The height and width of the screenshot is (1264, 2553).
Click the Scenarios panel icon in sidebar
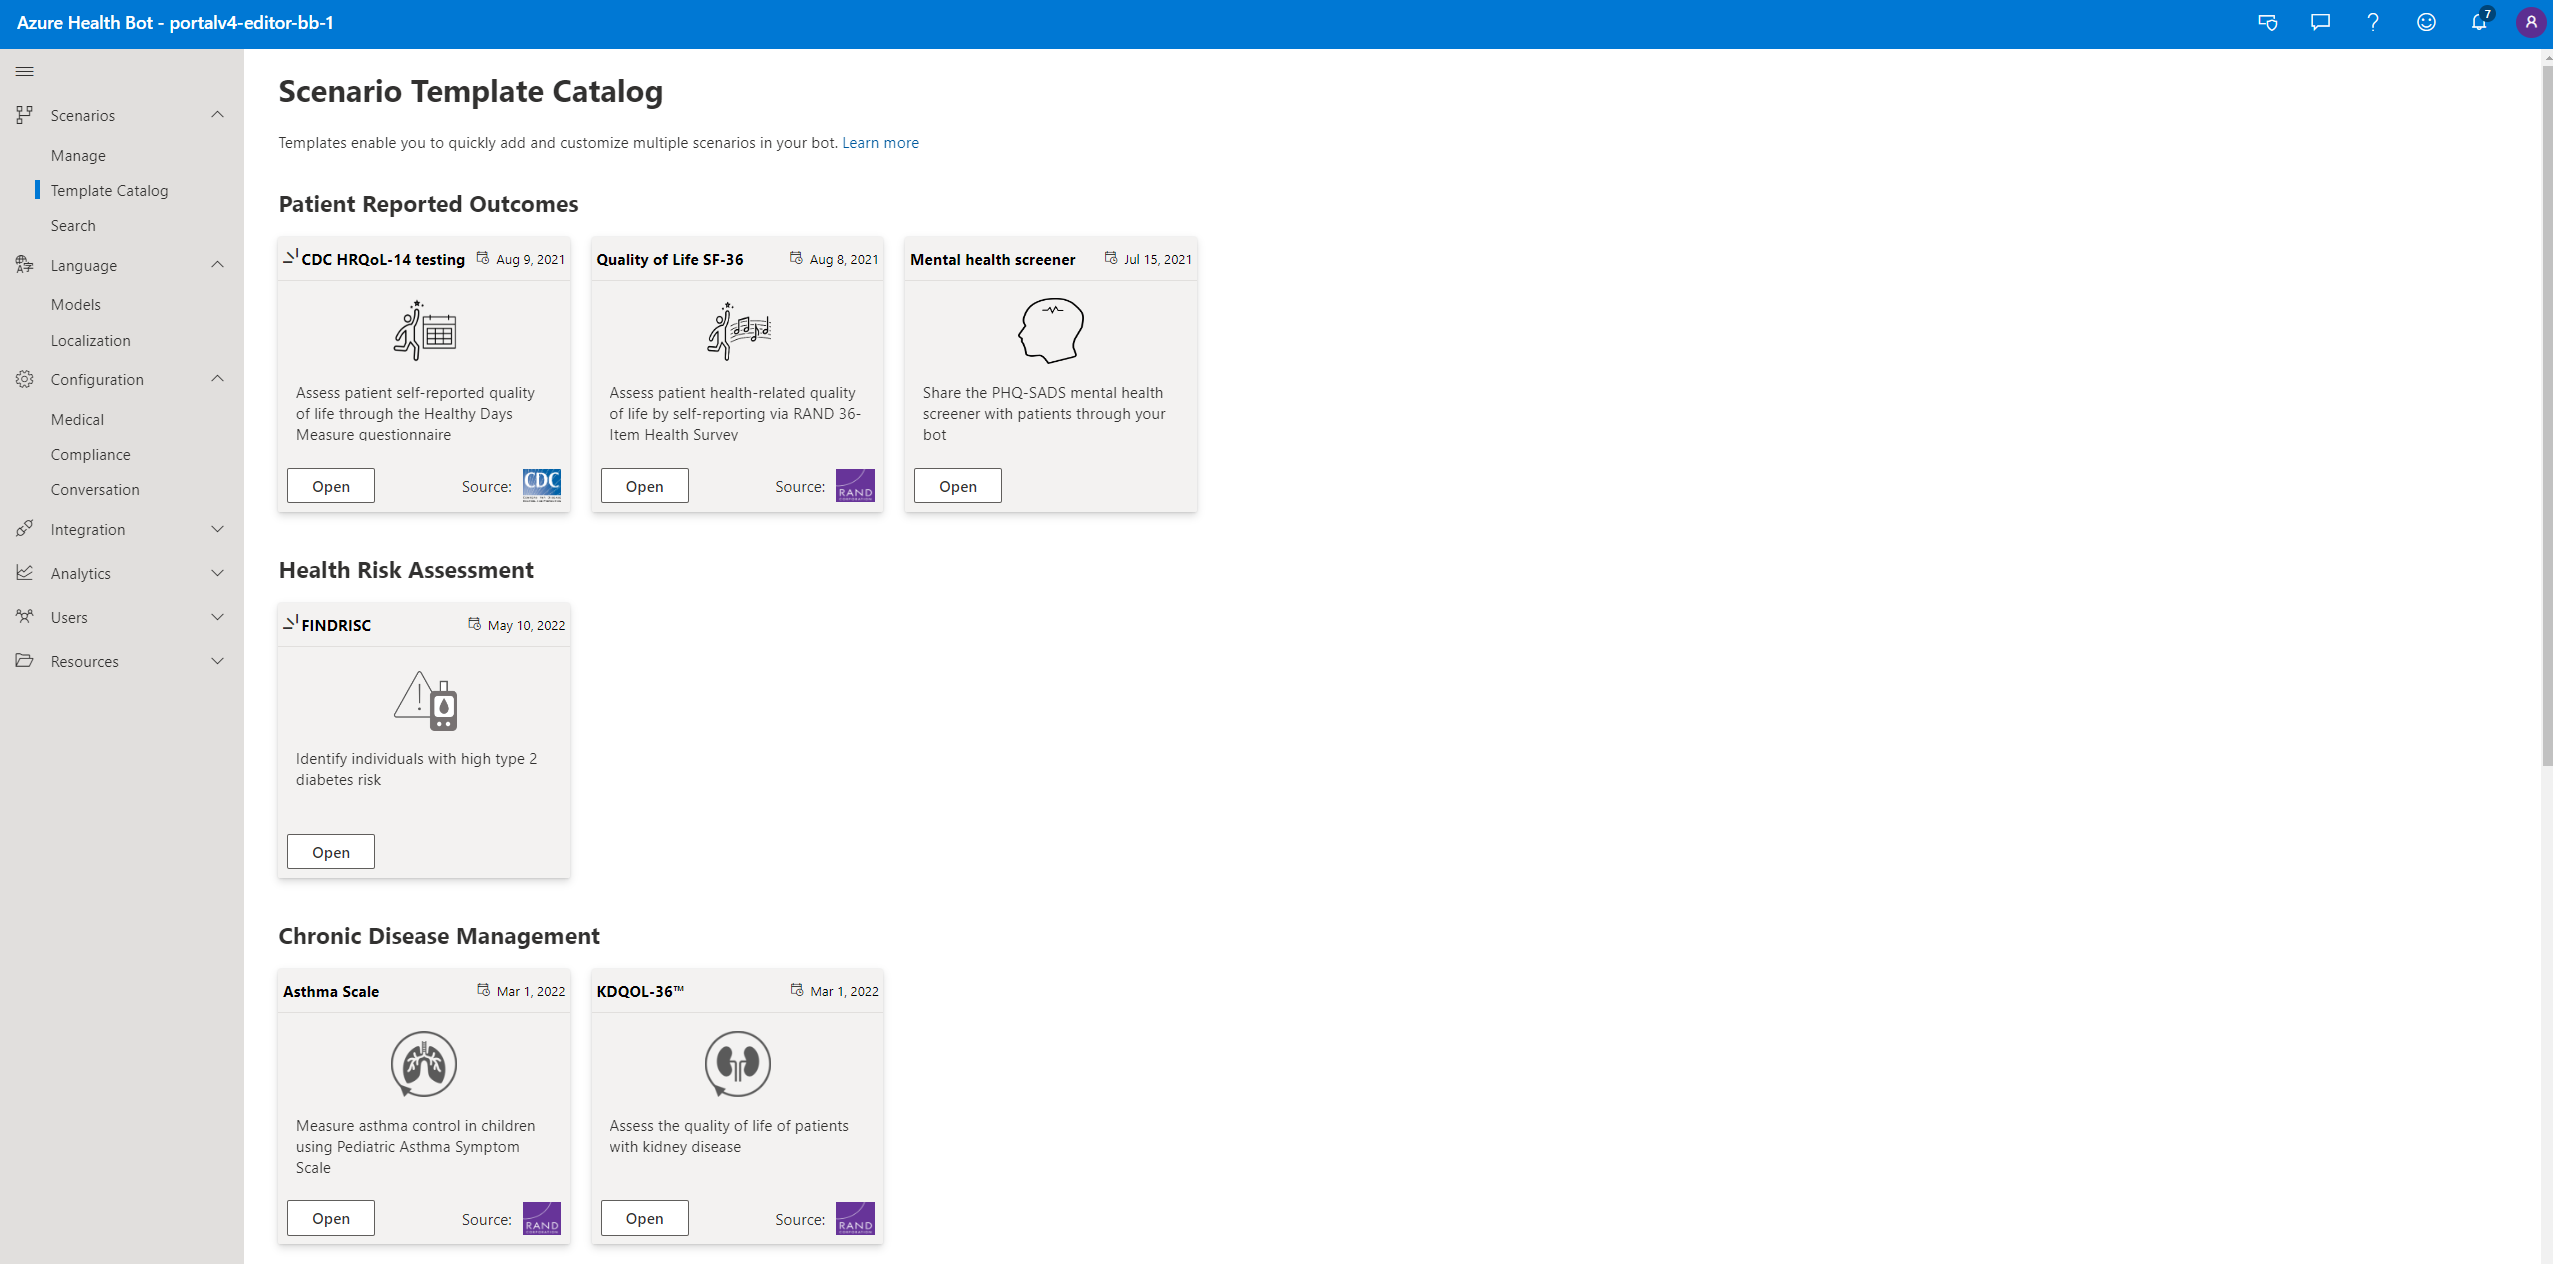(24, 114)
